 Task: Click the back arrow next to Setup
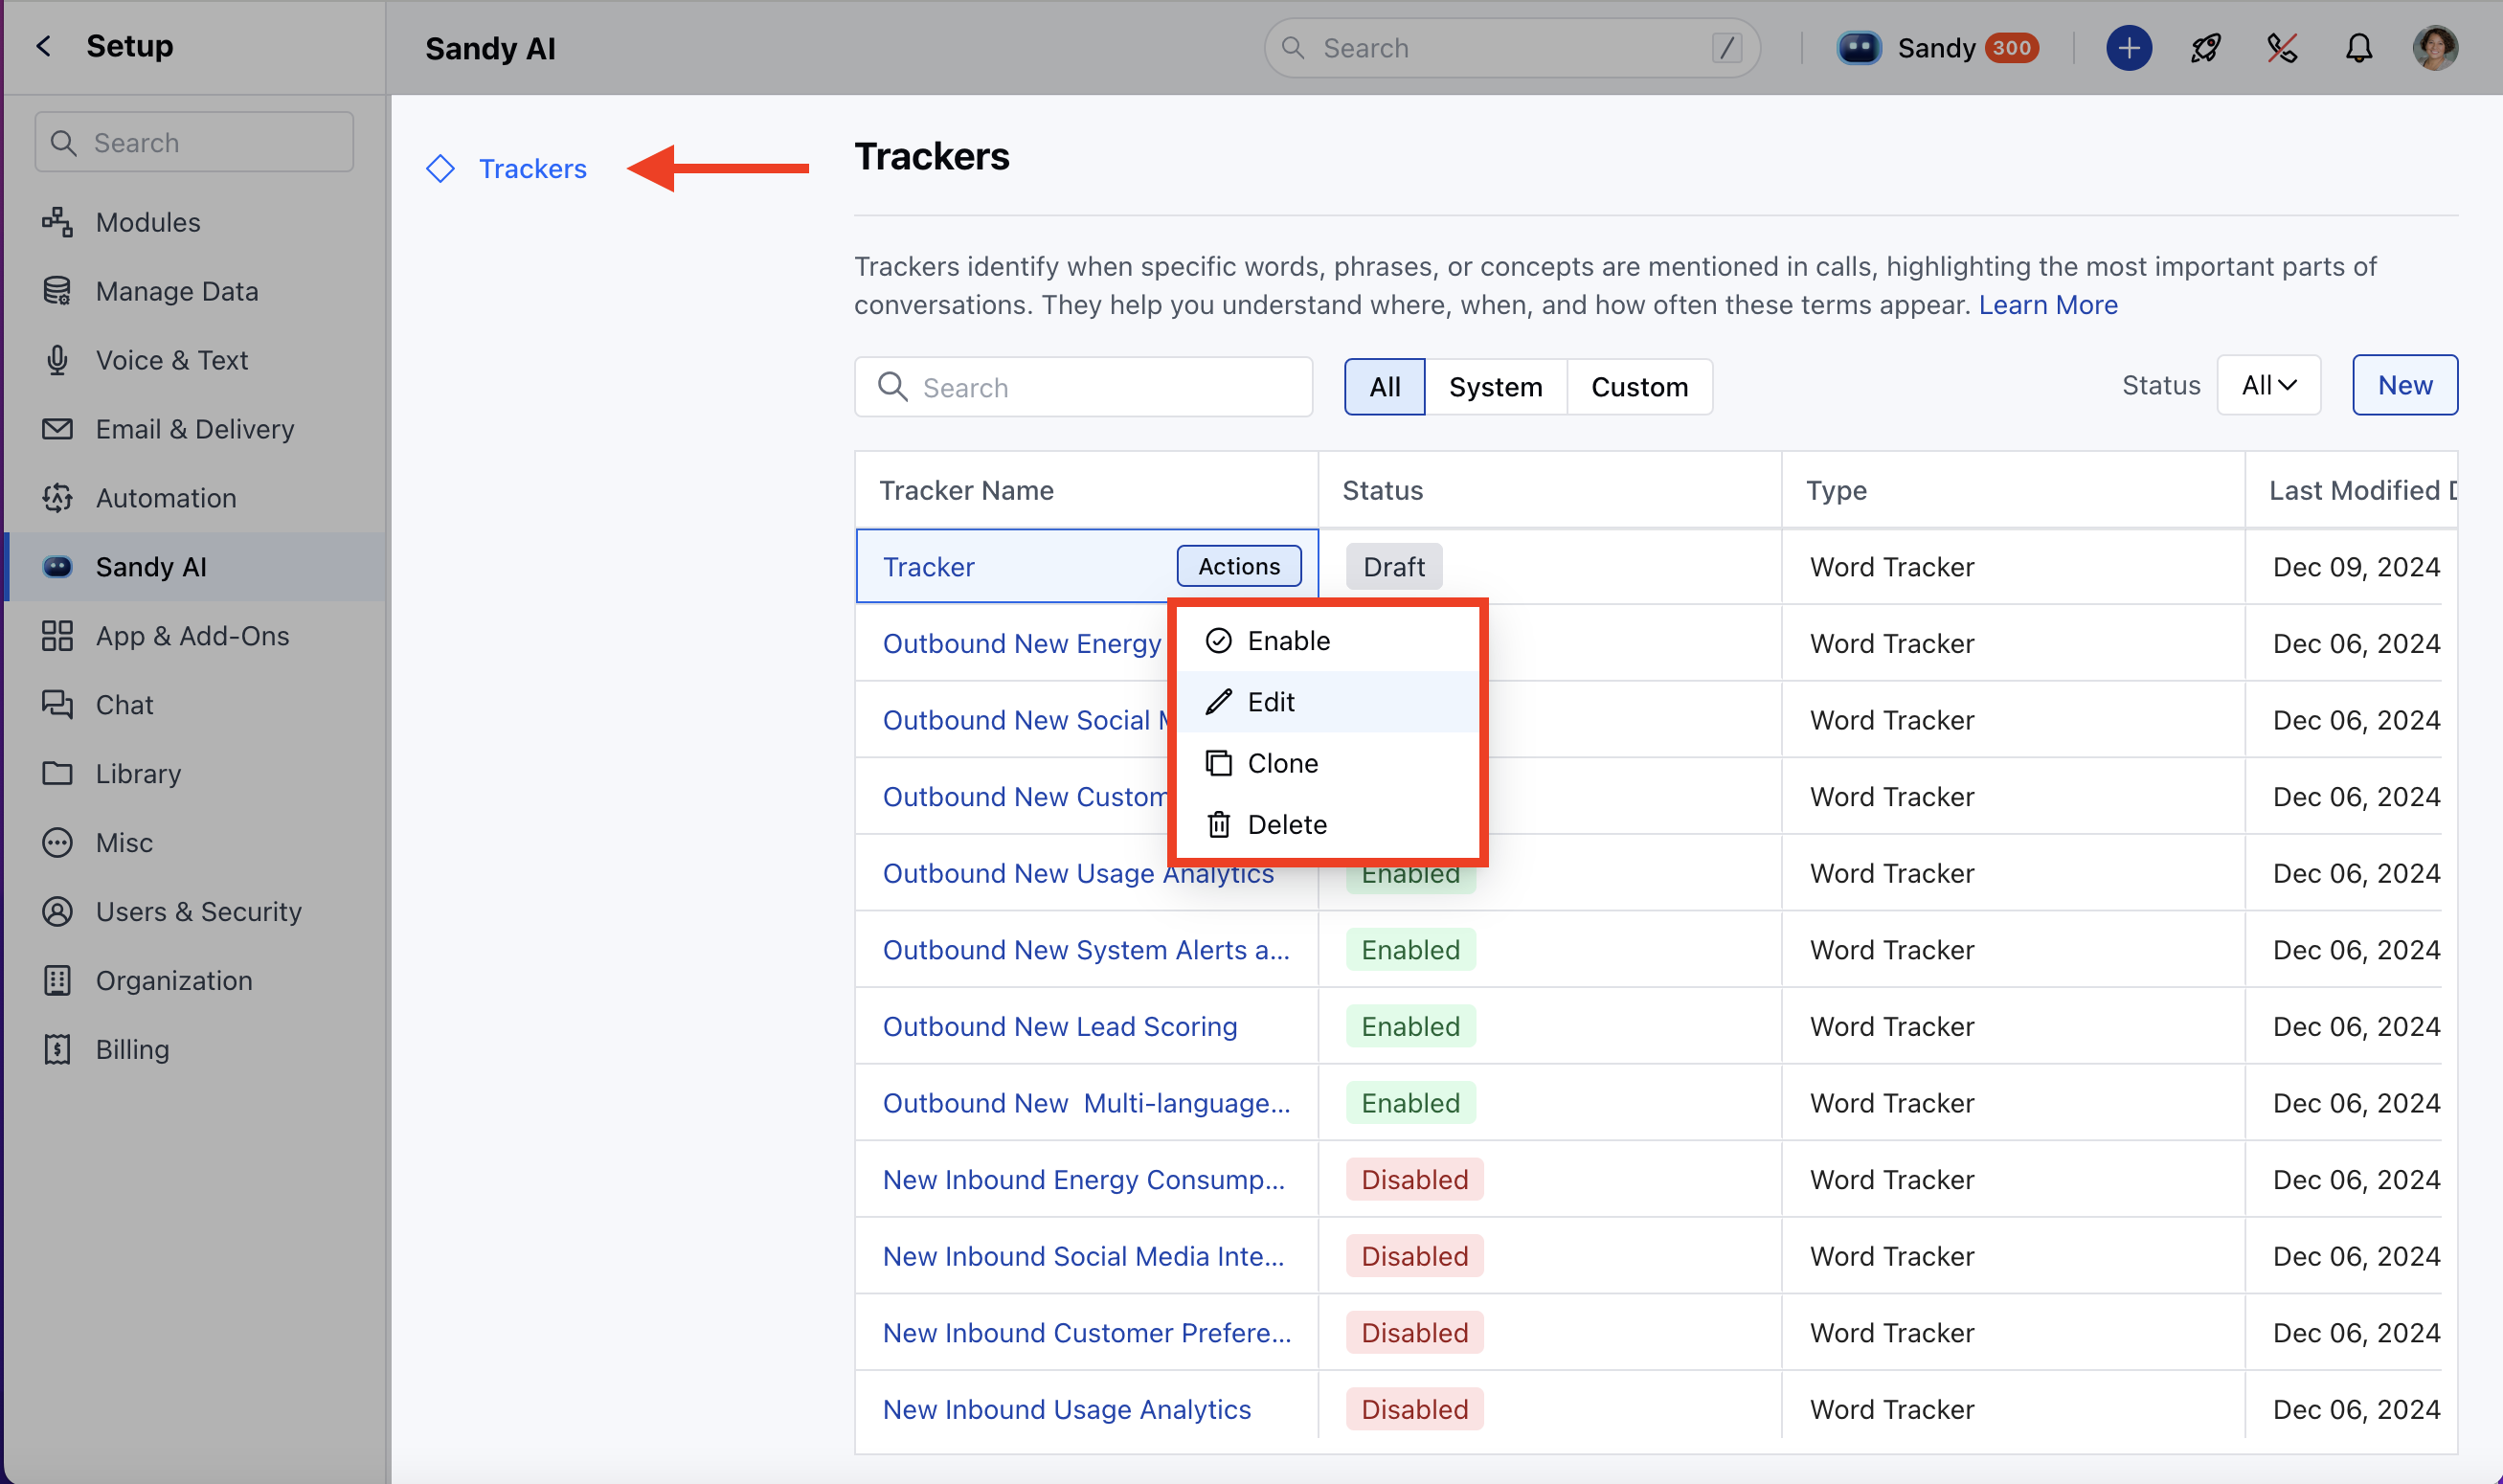click(43, 46)
